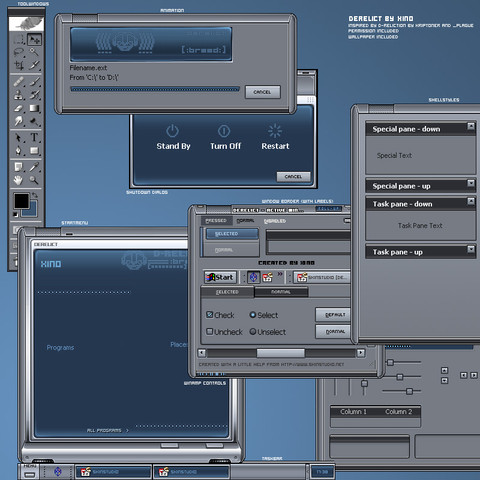Open the Programs menu entry
This screenshot has height=480, width=480.
[x=60, y=348]
